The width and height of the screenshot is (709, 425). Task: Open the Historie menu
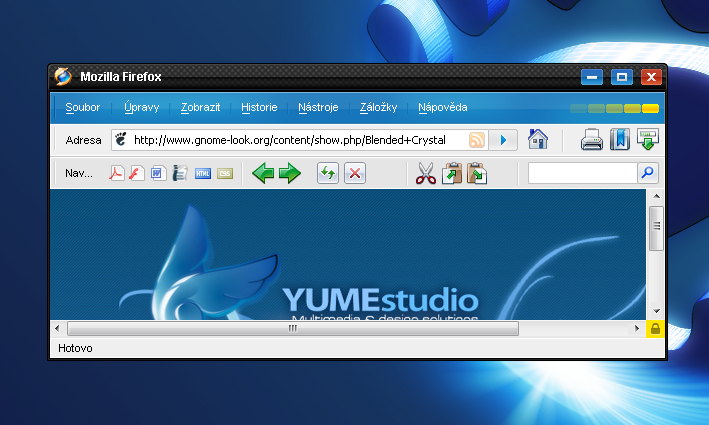pos(259,108)
